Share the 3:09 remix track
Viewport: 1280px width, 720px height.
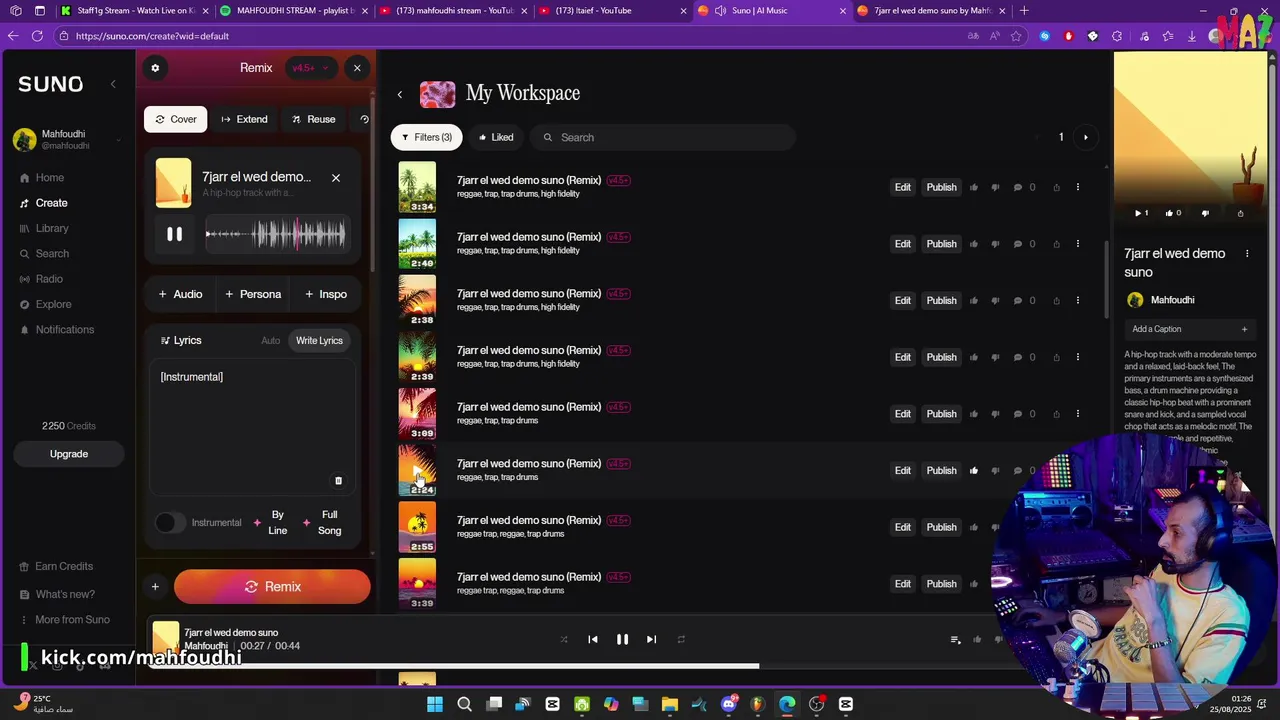(x=1056, y=414)
